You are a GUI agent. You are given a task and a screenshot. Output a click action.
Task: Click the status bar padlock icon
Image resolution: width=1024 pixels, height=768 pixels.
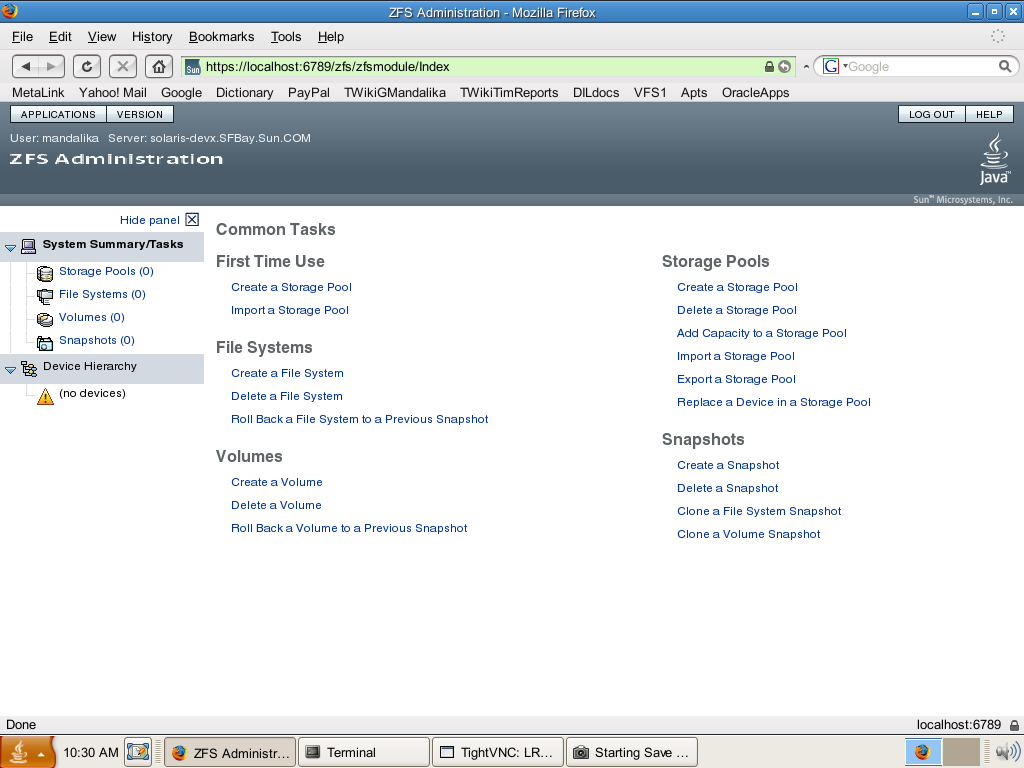(1014, 725)
